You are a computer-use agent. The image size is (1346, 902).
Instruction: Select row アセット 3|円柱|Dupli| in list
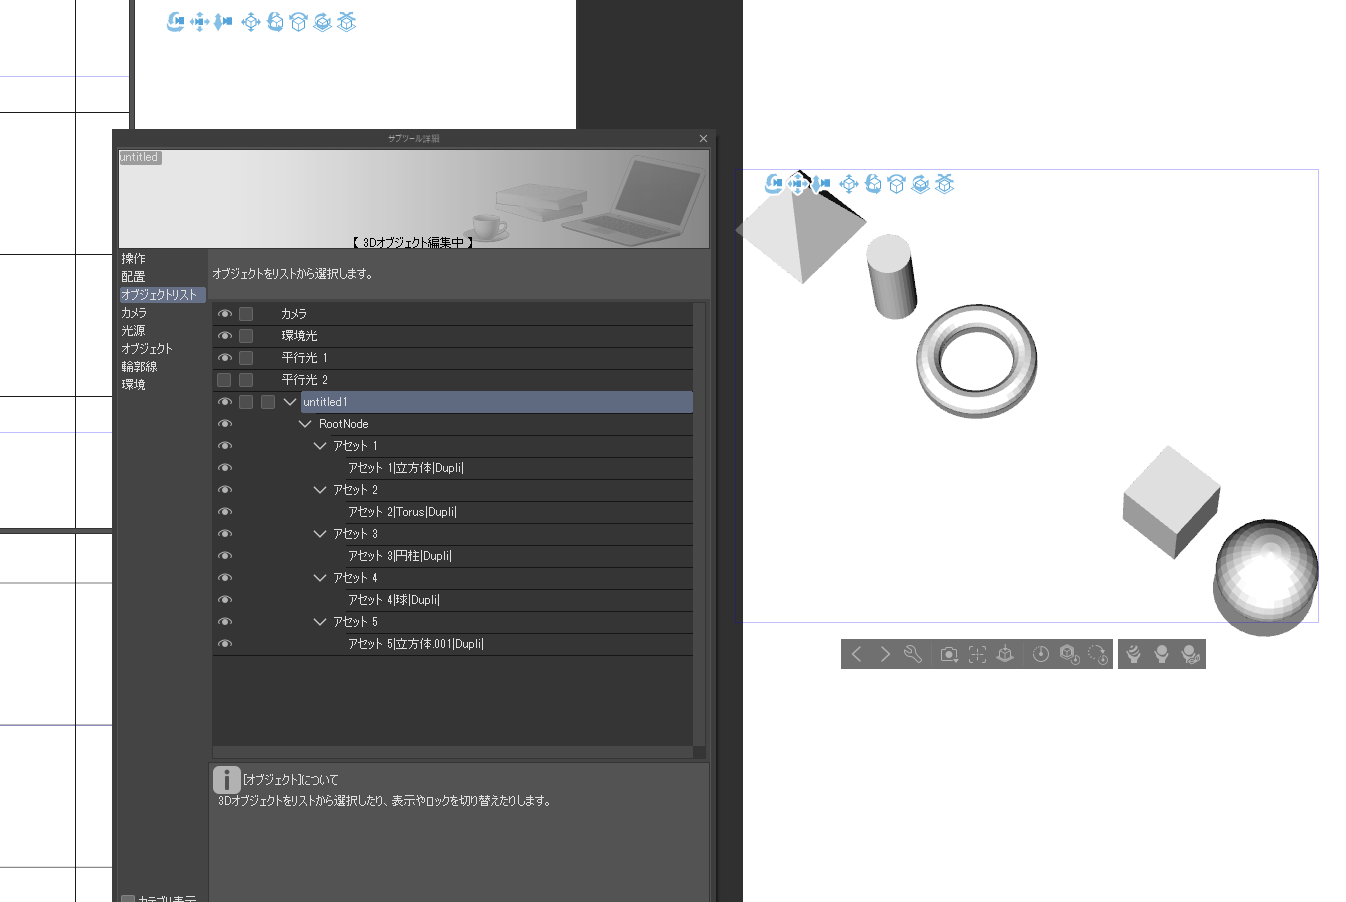(520, 556)
